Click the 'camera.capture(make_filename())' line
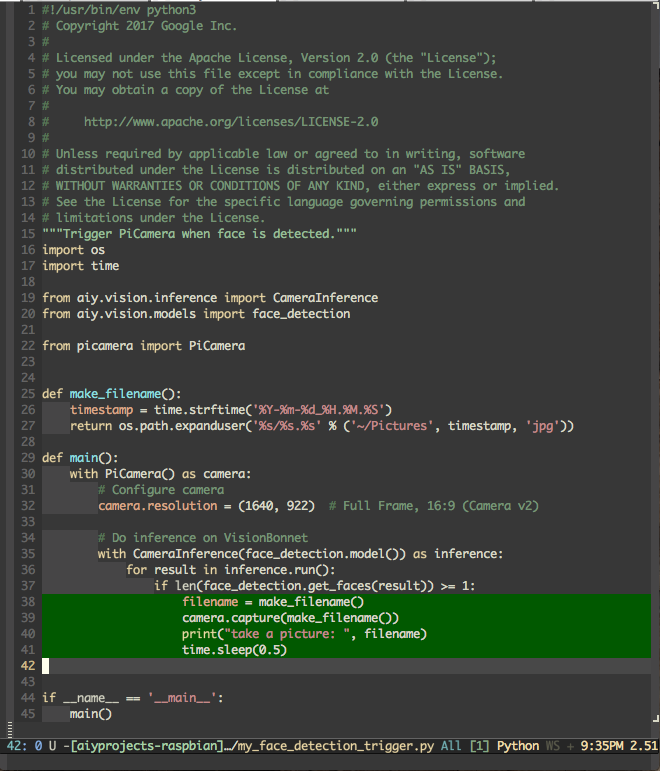This screenshot has height=771, width=660. point(290,618)
